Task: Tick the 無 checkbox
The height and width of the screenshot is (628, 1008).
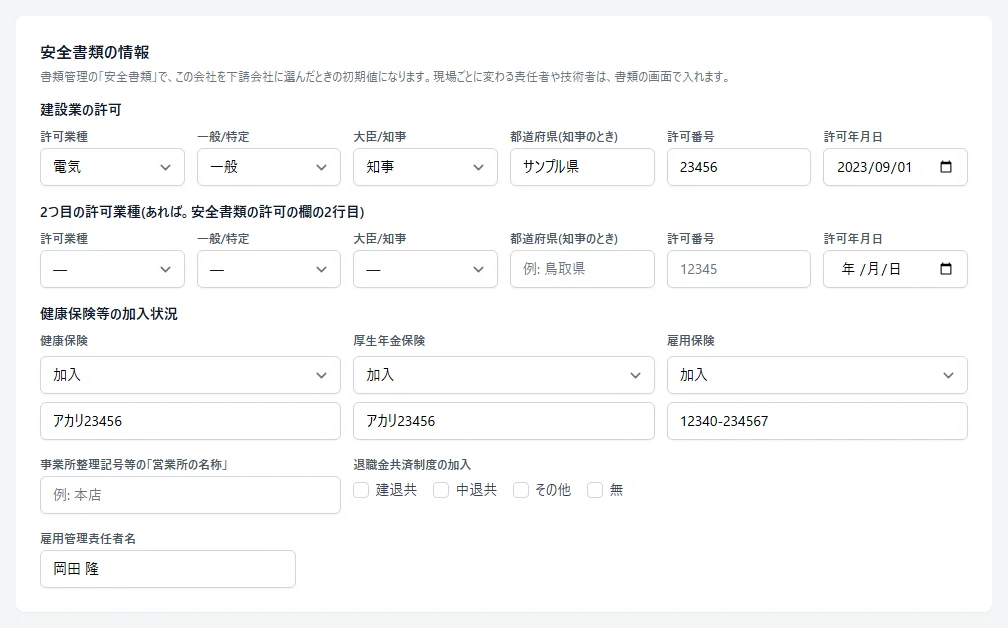Action: (595, 490)
